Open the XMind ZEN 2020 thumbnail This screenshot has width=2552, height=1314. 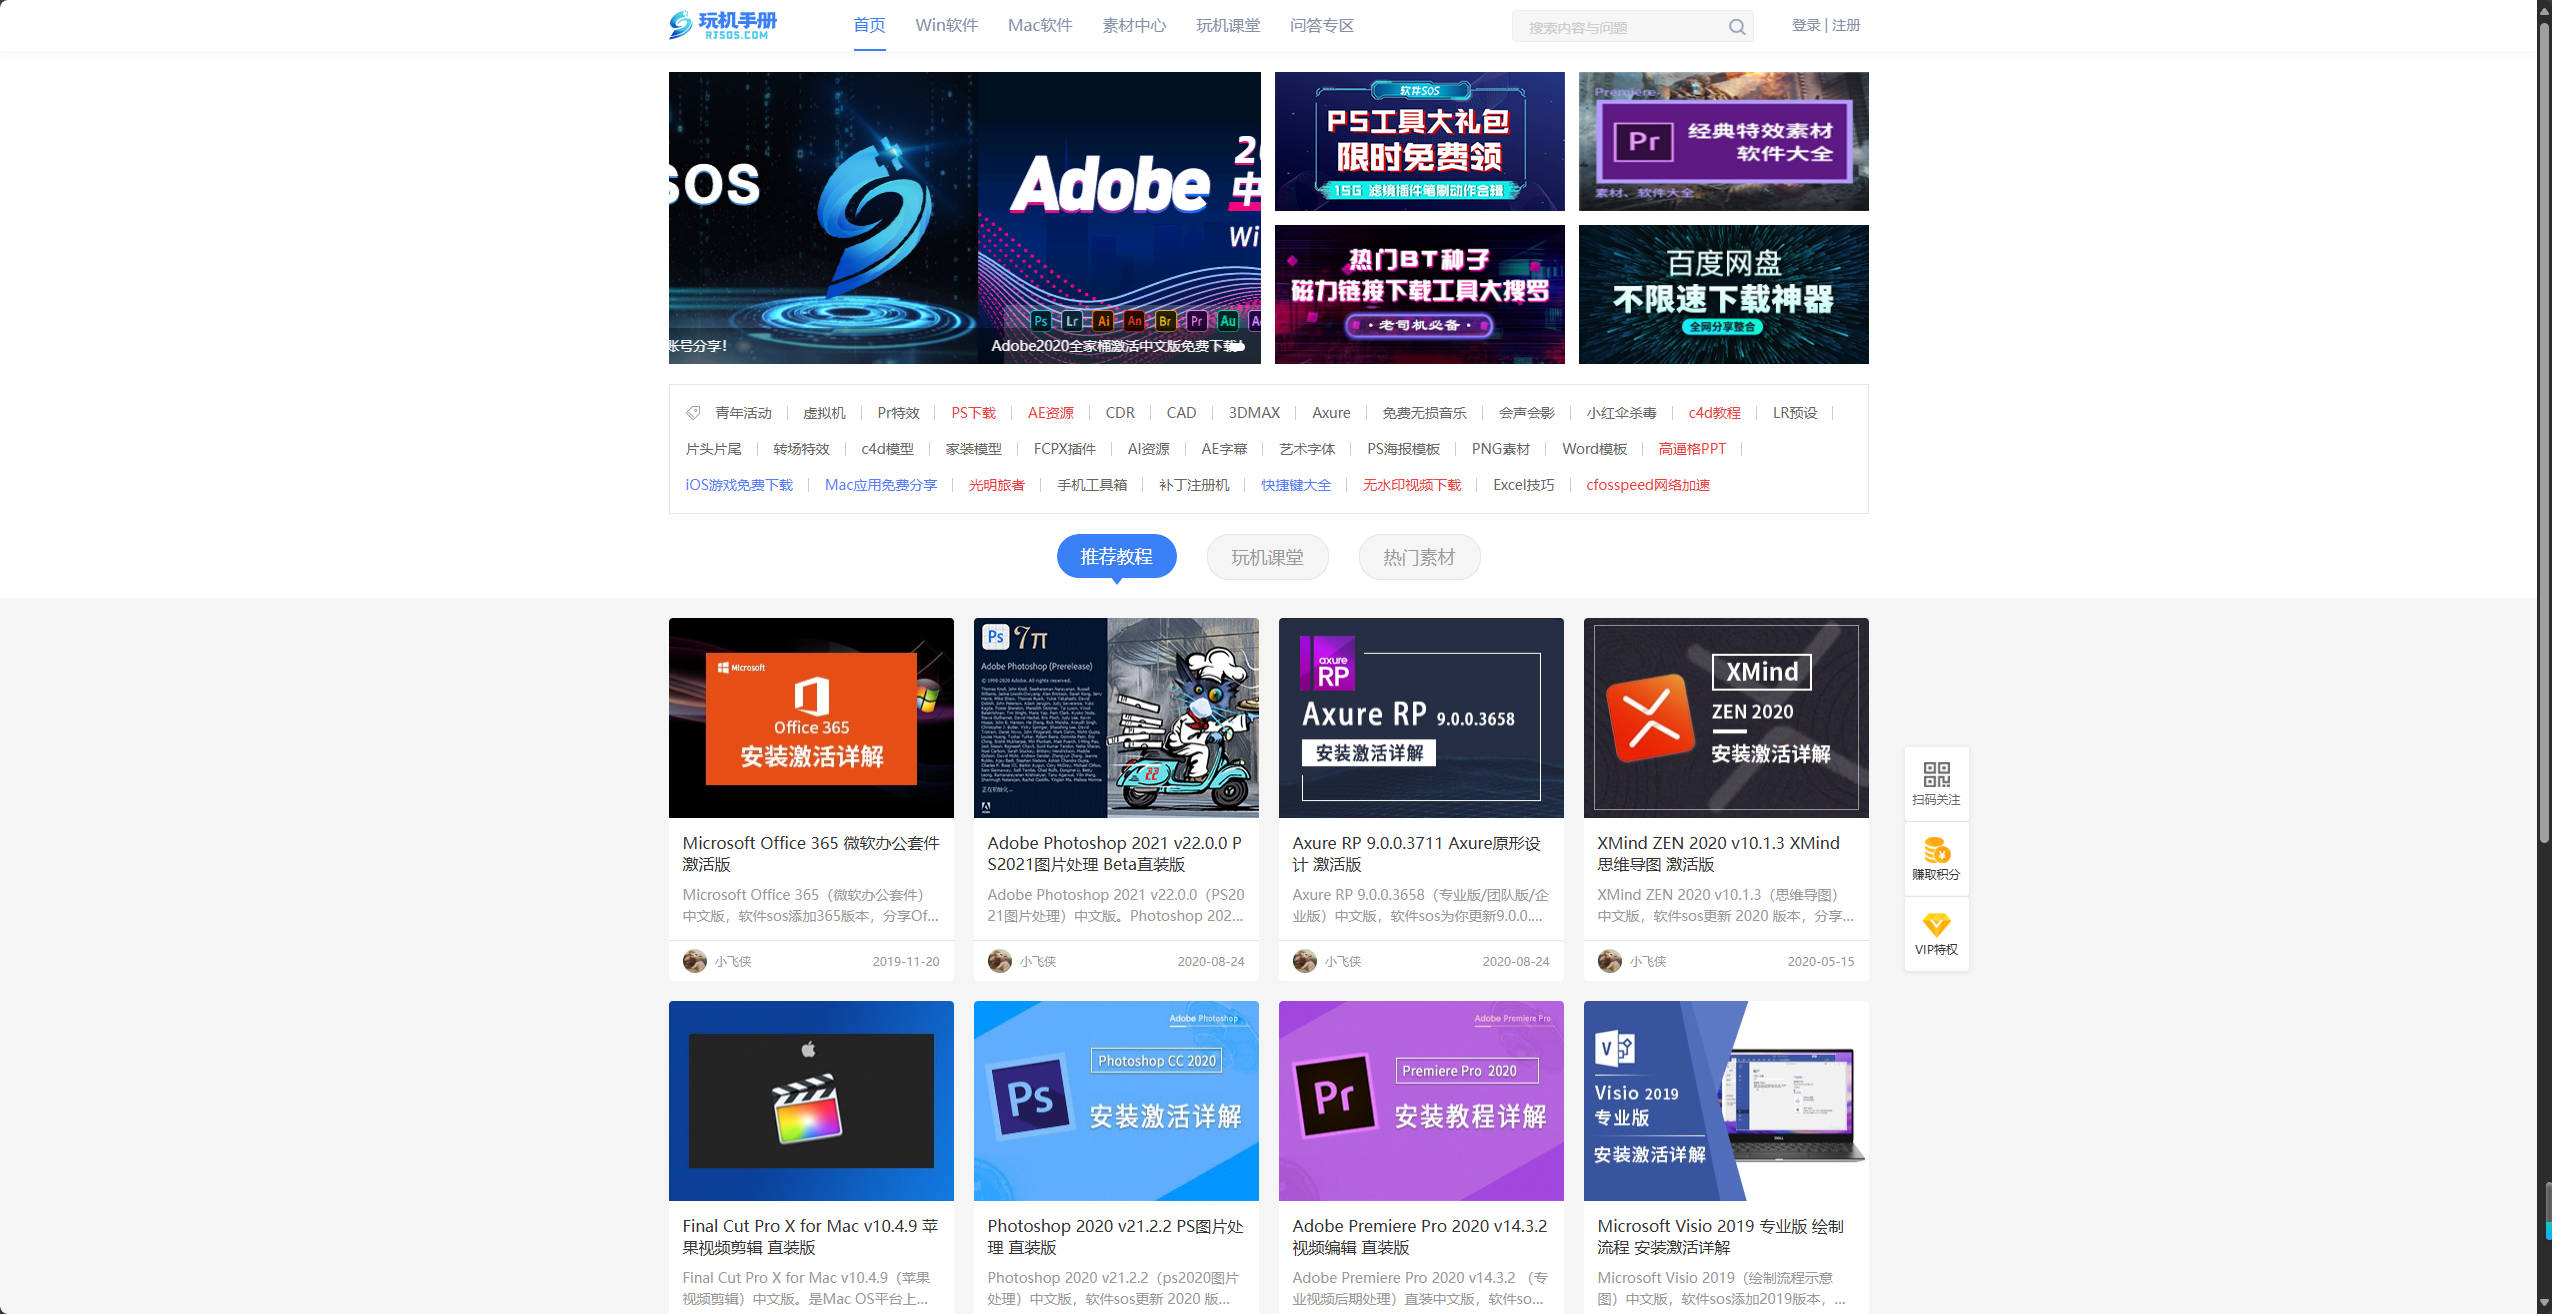(x=1726, y=718)
